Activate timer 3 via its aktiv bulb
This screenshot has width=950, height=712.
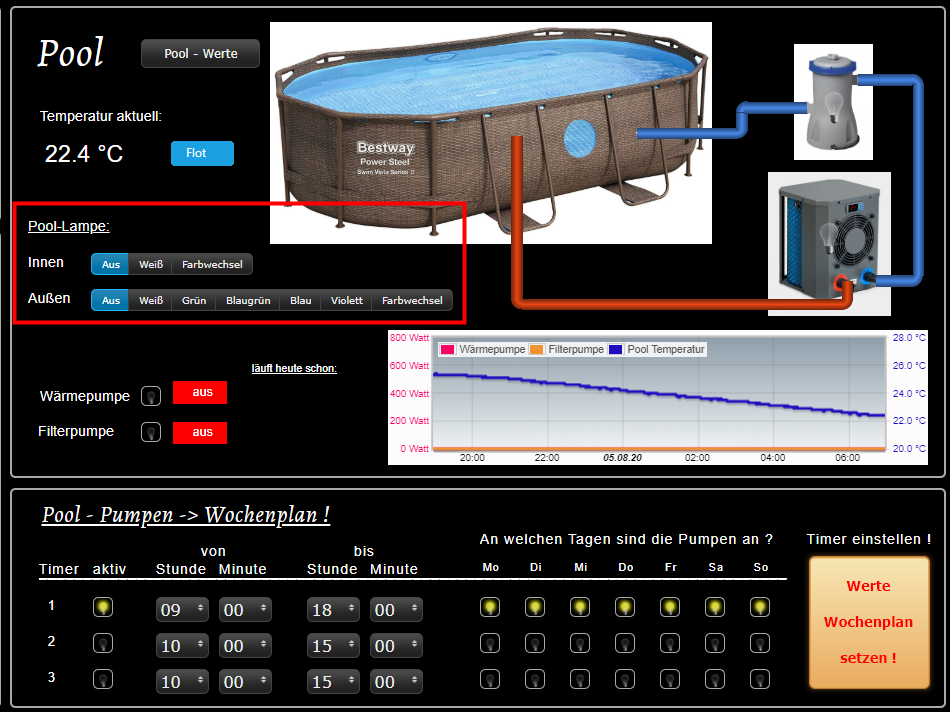103,679
